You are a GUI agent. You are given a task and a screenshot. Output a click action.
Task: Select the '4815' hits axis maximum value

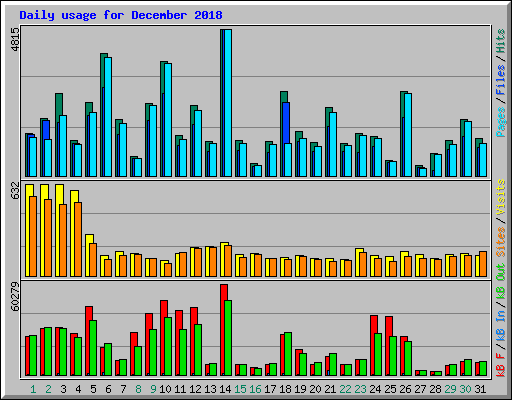point(15,40)
